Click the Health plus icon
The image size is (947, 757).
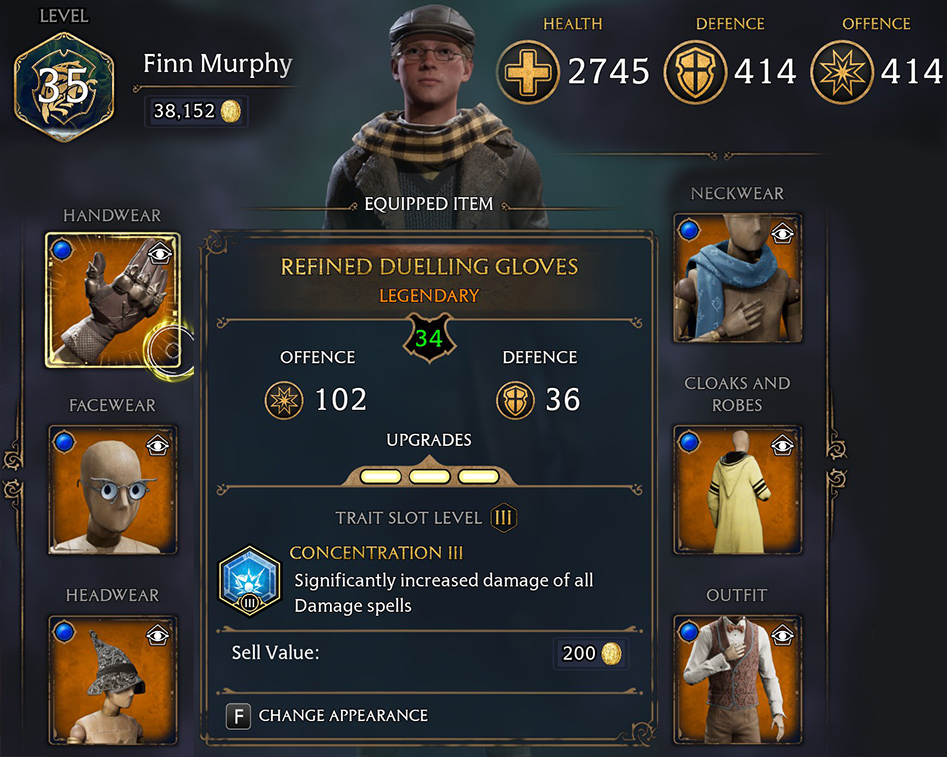point(528,72)
